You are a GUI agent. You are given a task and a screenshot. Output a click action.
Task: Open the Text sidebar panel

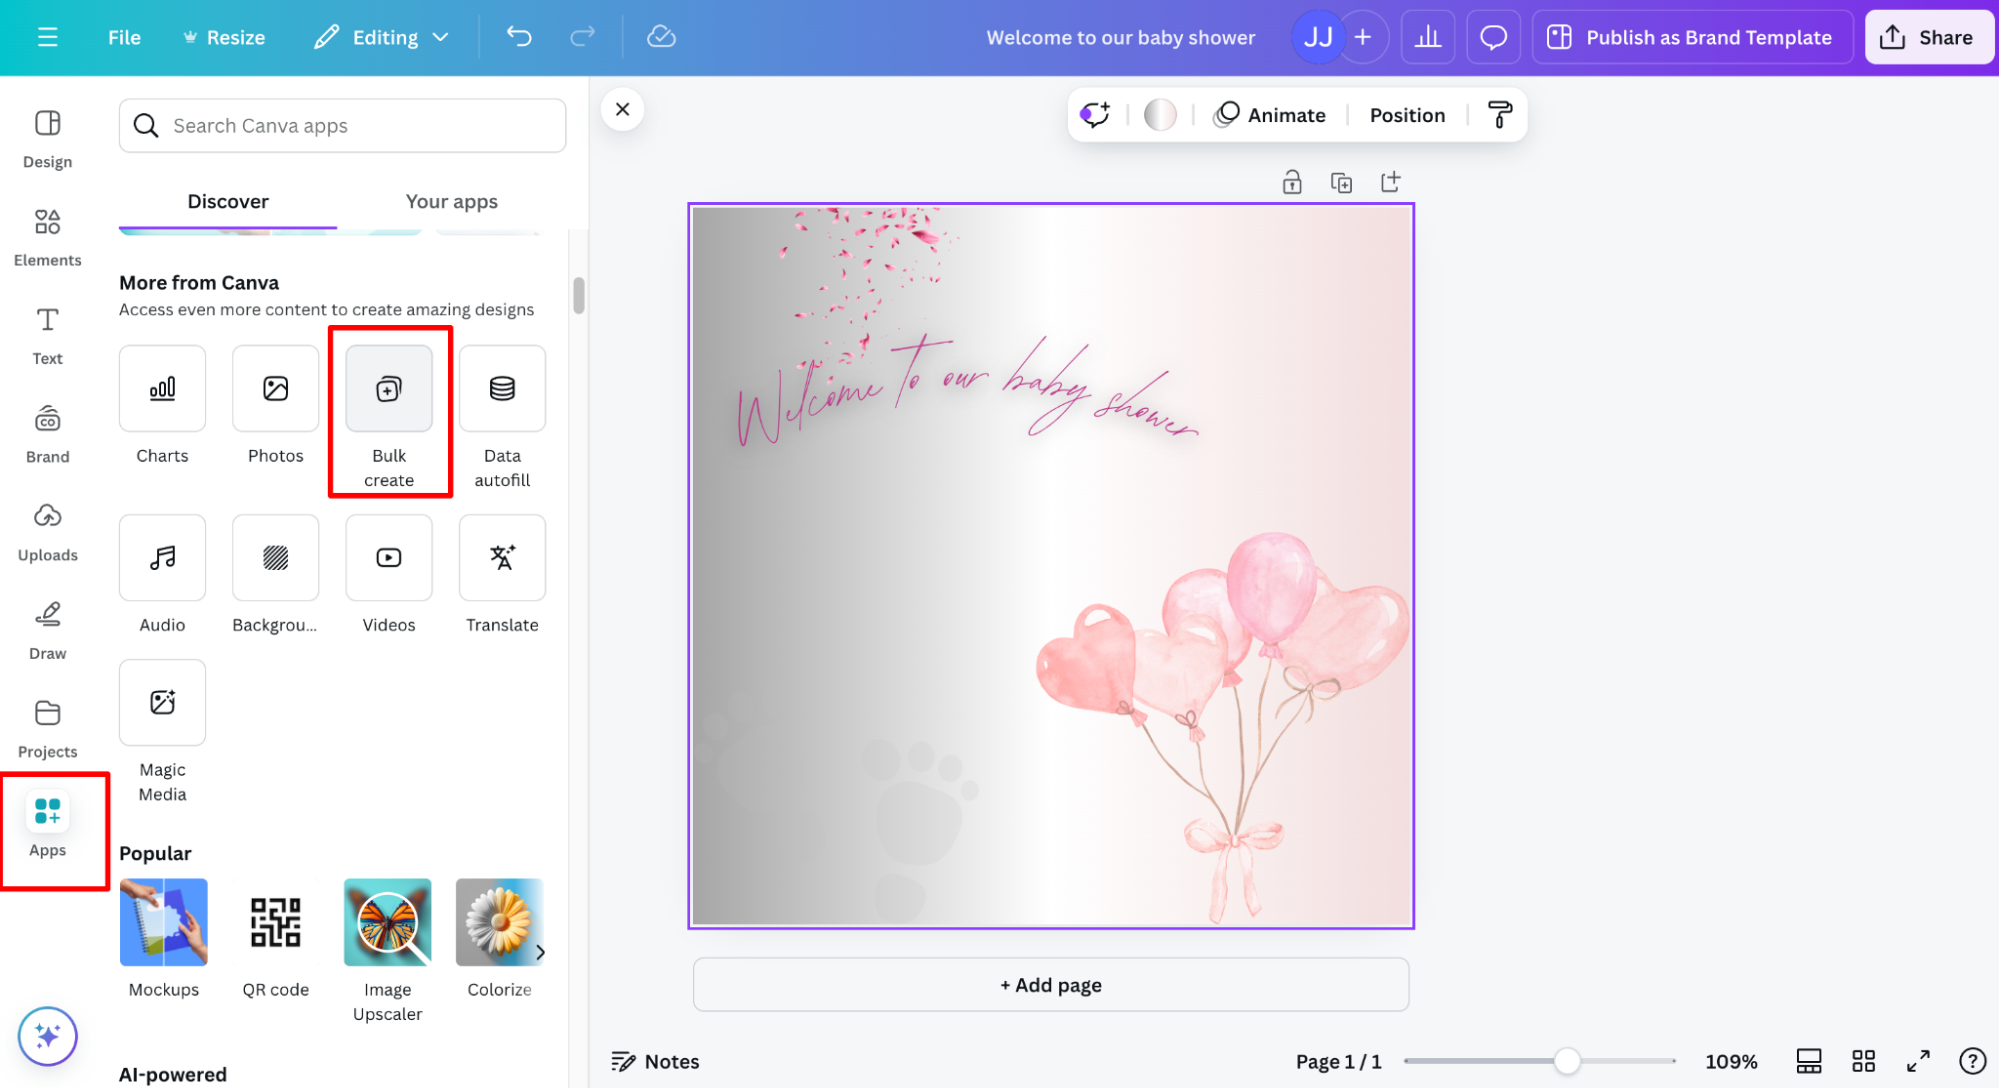47,336
